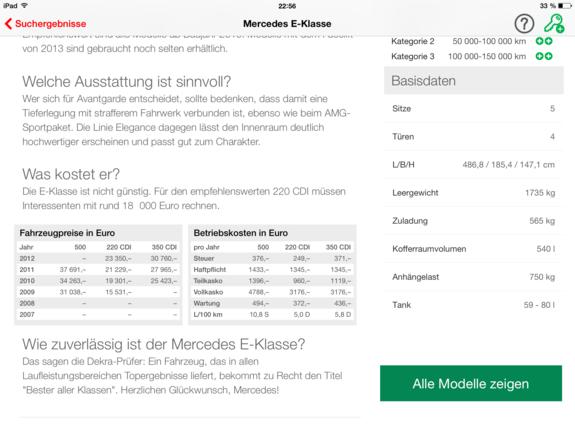Select the Basisdaten section header

point(473,81)
